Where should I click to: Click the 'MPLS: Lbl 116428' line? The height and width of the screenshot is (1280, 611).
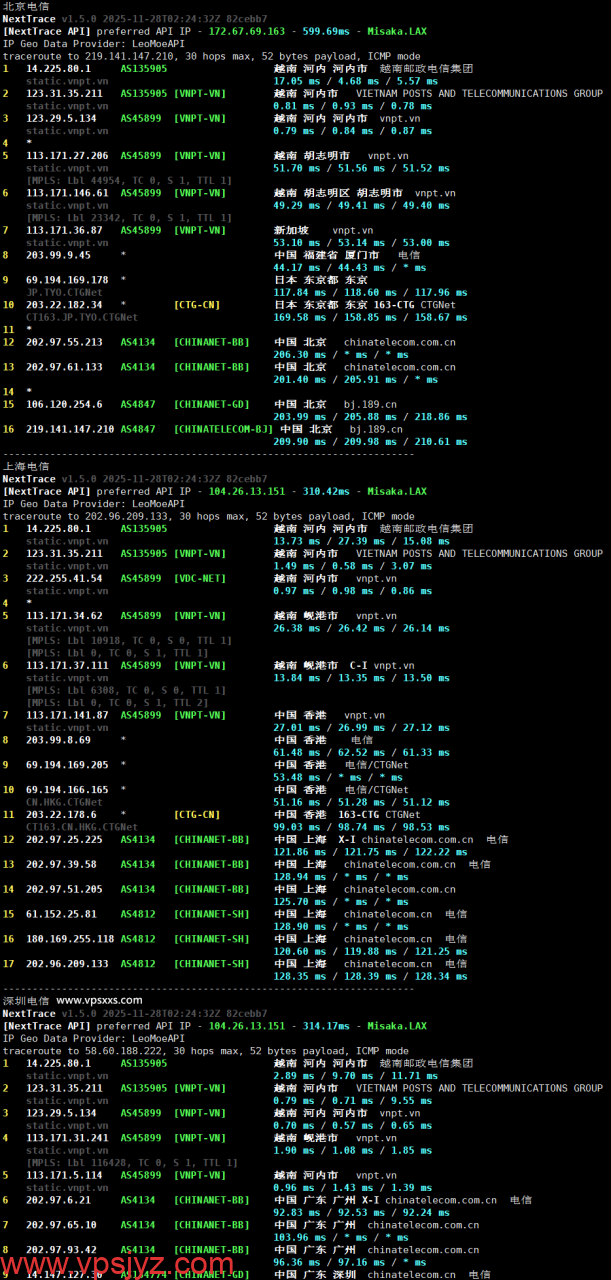coord(133,1163)
